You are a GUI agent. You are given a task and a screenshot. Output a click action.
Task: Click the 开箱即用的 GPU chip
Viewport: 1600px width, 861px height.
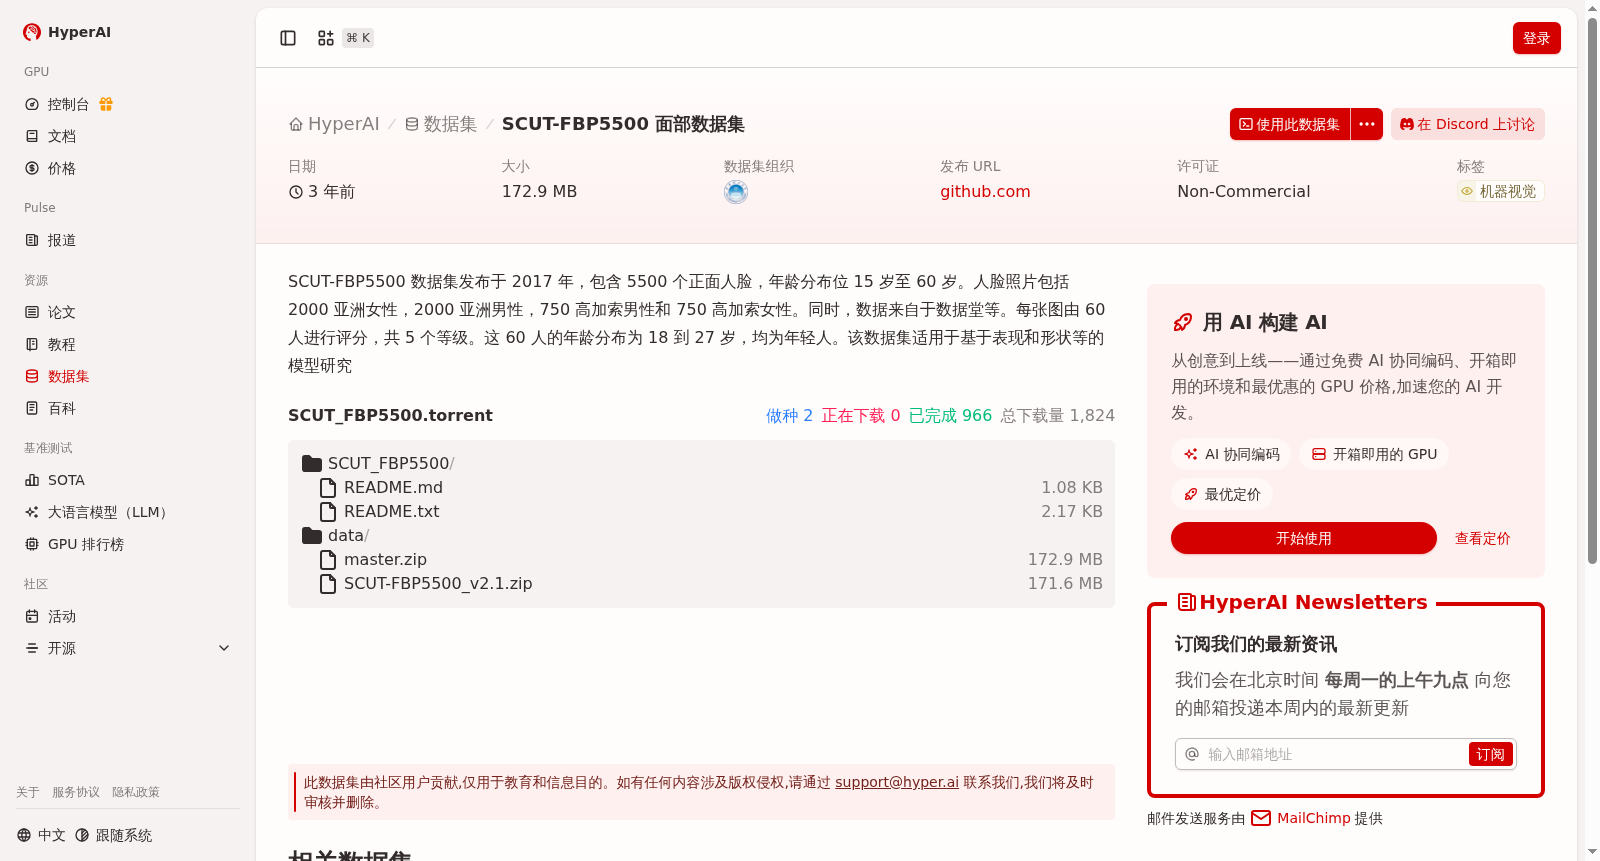click(x=1374, y=454)
